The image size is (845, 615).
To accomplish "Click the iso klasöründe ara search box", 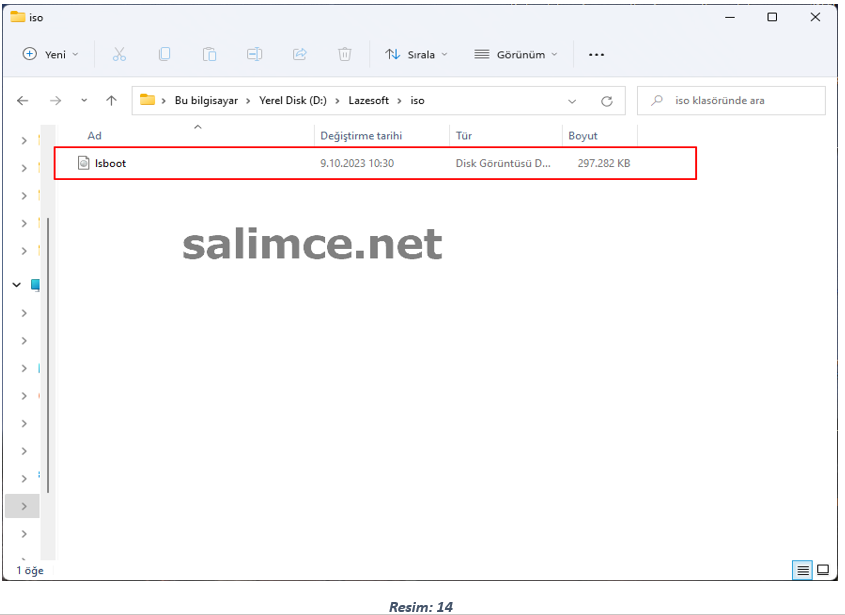I will 740,101.
